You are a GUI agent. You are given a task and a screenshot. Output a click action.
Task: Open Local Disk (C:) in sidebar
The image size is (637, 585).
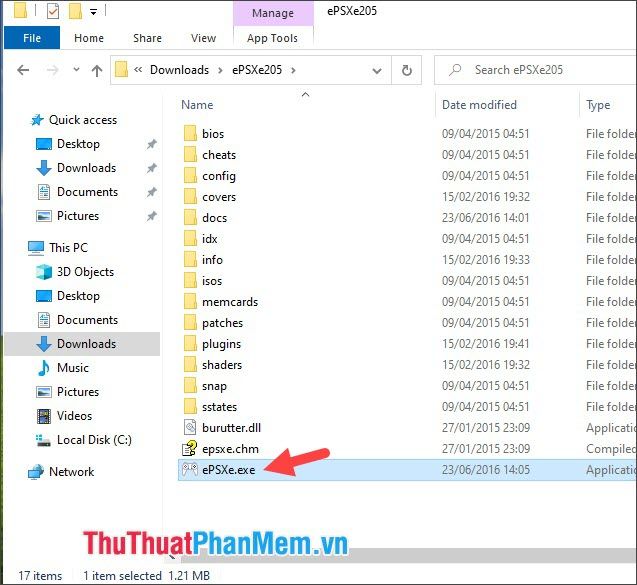[94, 440]
